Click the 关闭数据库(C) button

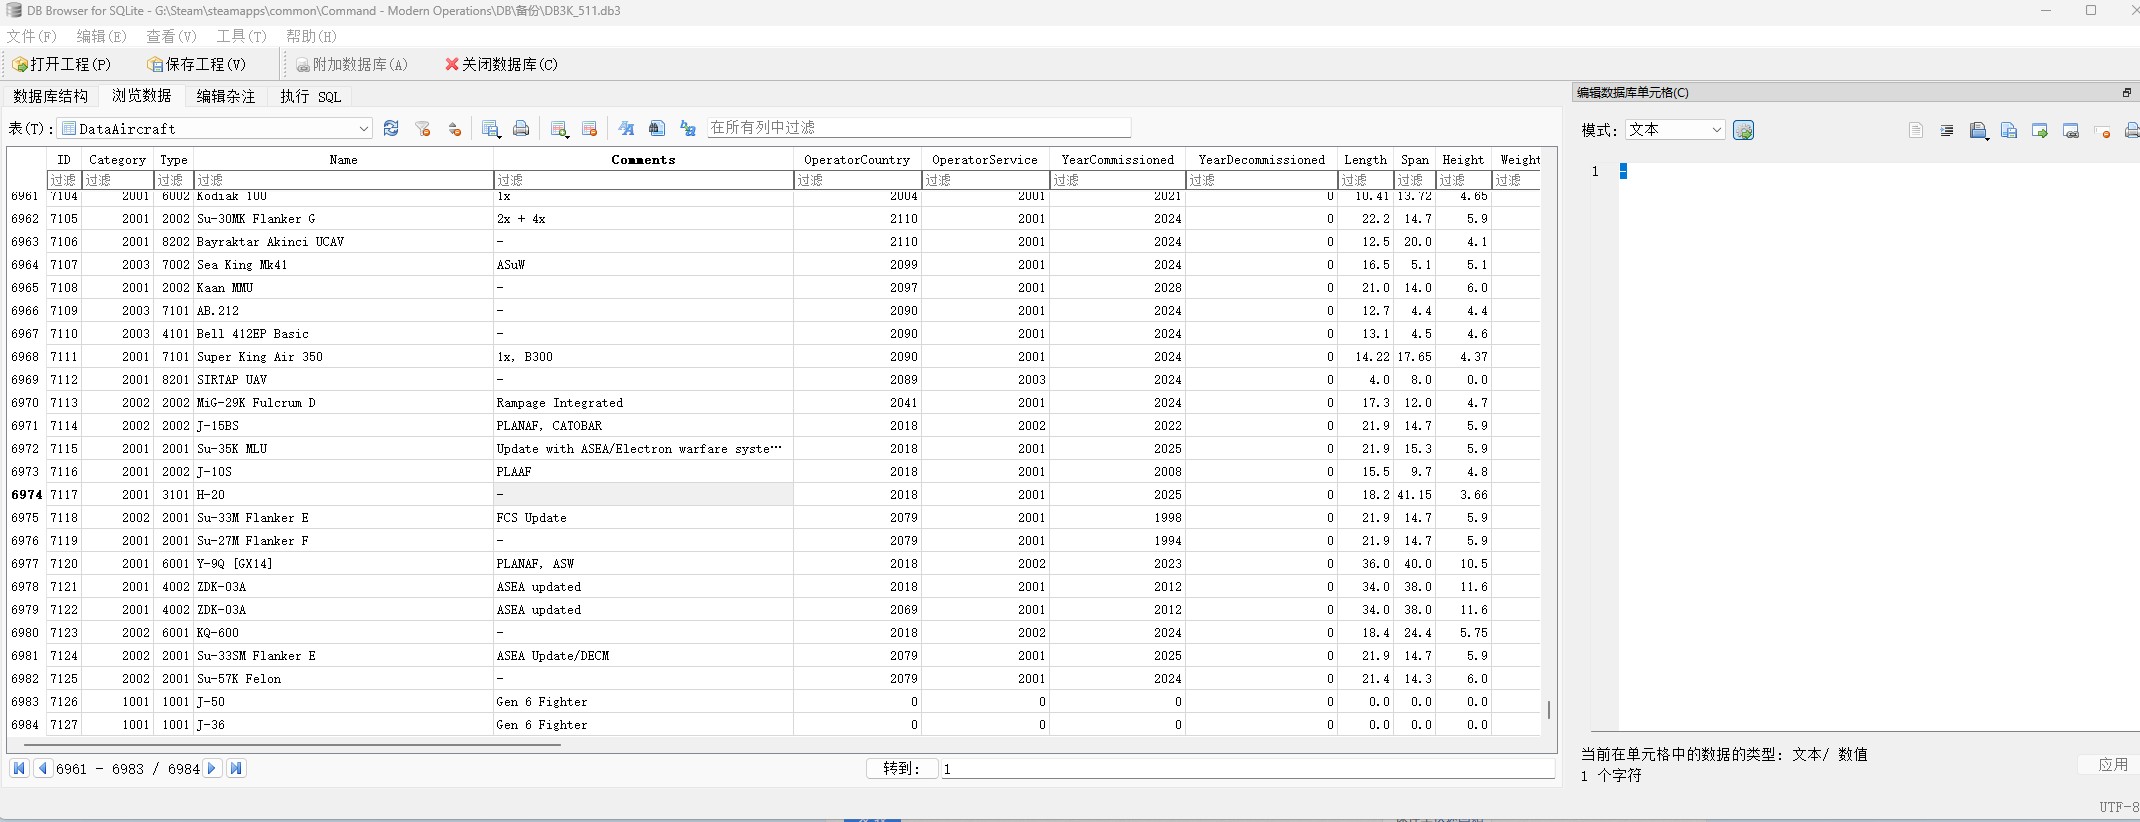501,64
